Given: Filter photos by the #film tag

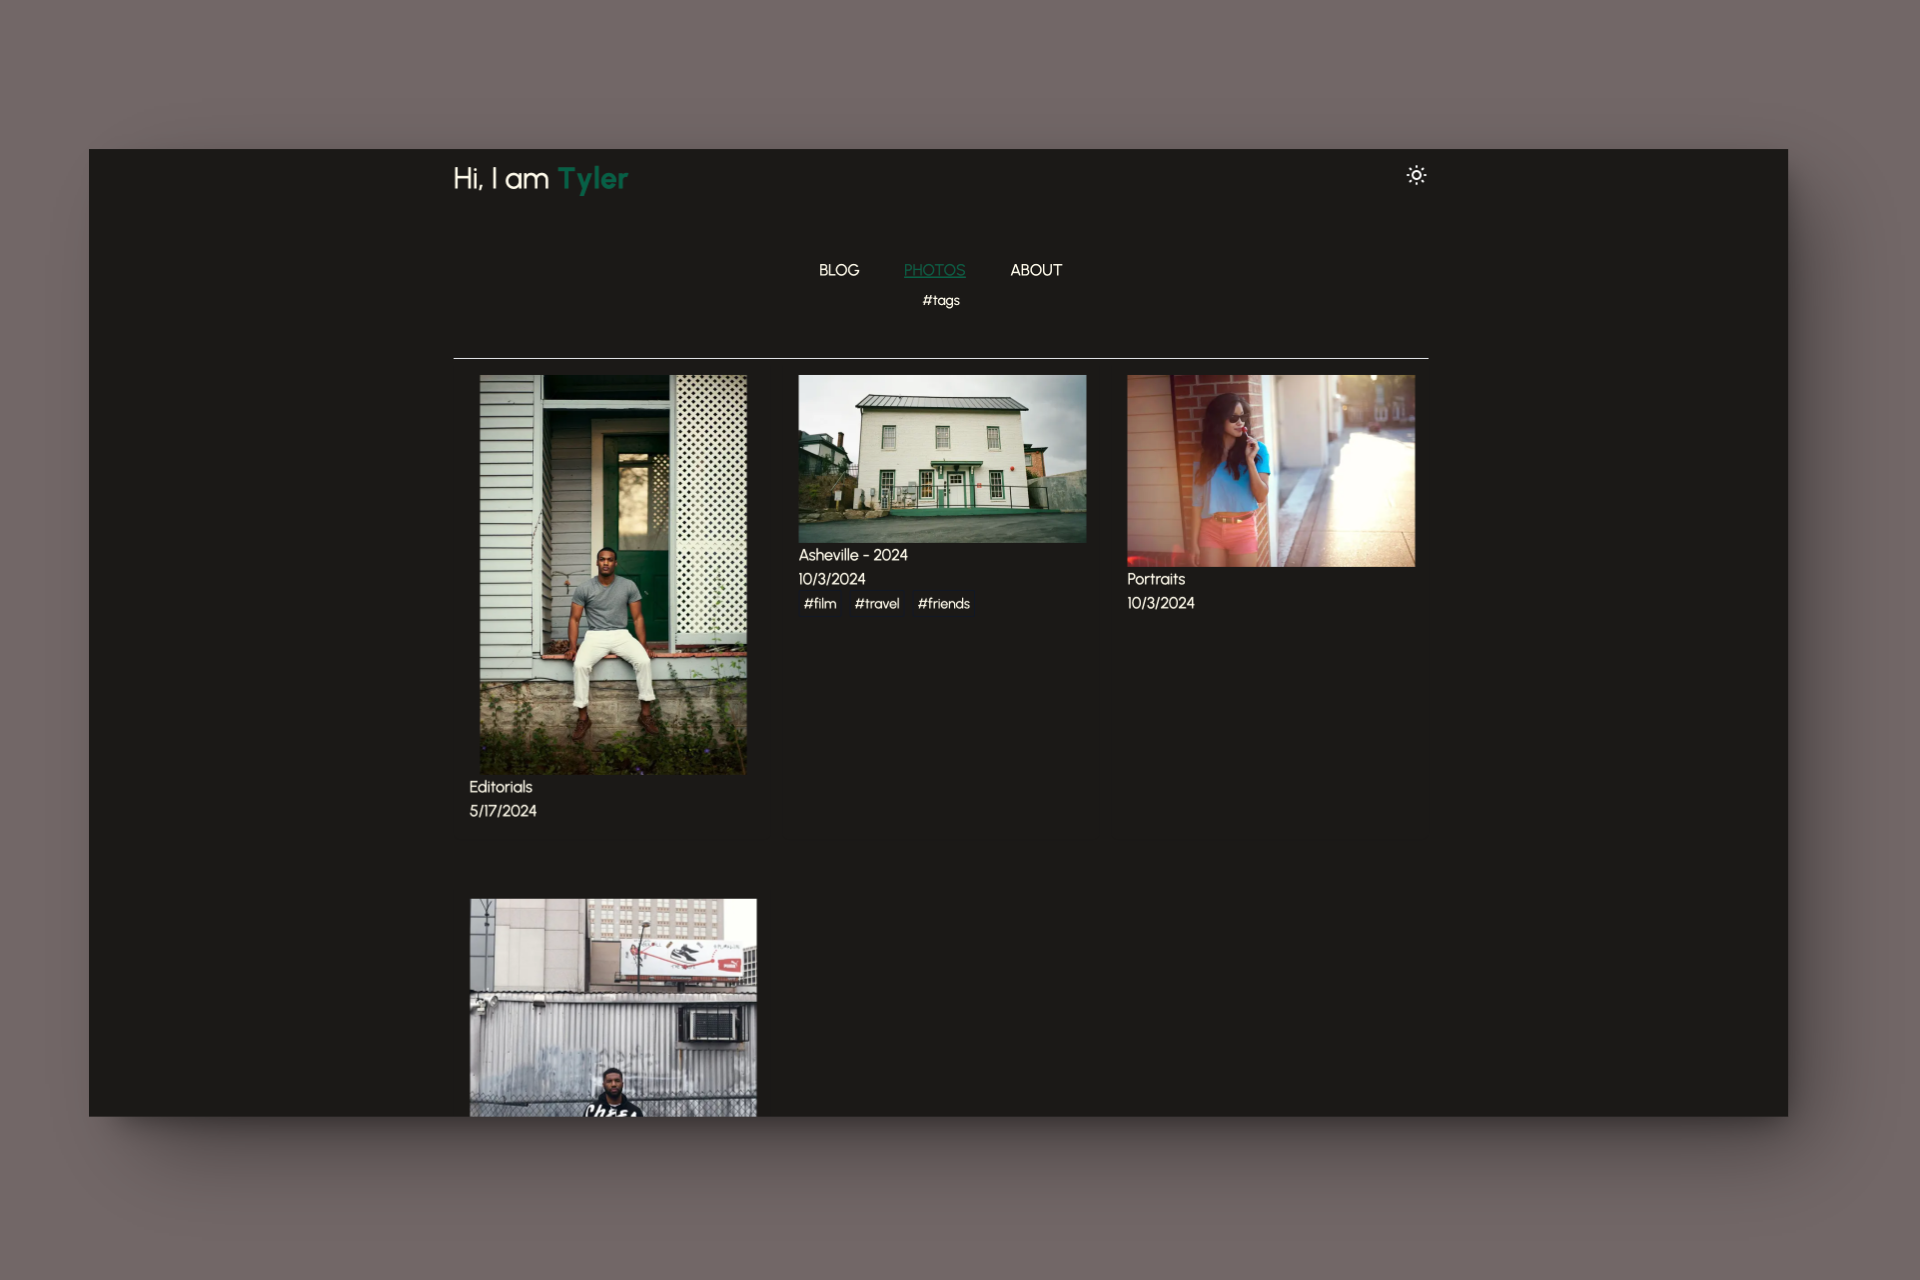Looking at the screenshot, I should pos(821,603).
